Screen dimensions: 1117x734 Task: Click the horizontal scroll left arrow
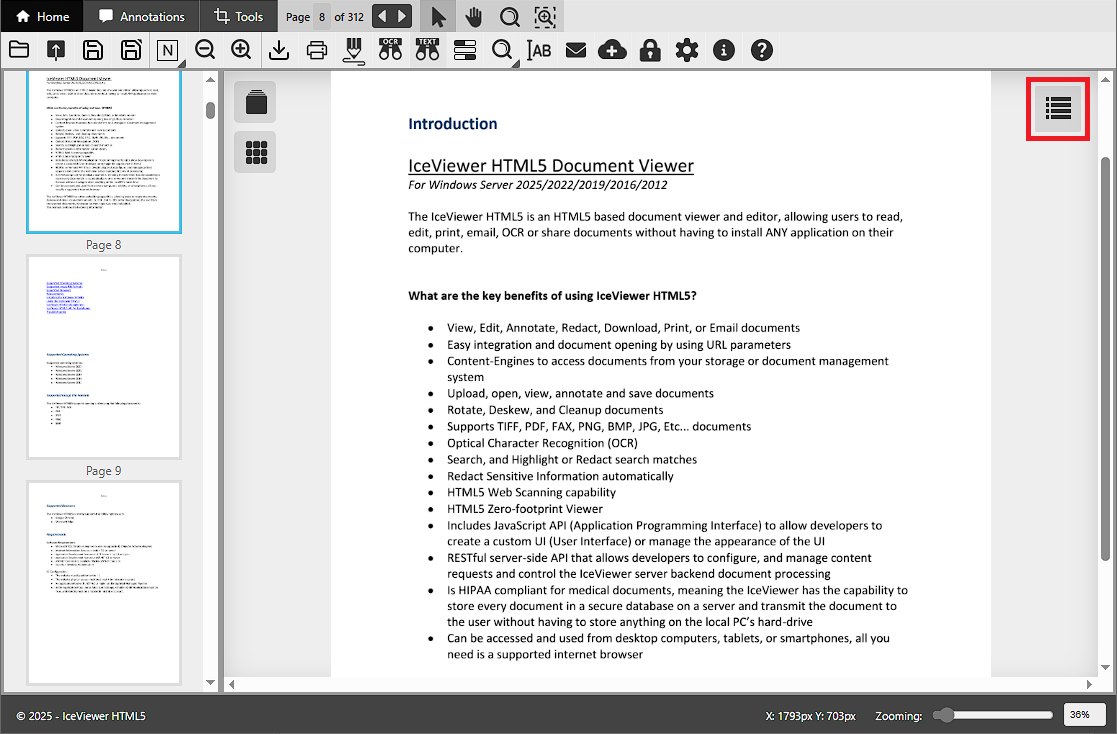coord(232,684)
